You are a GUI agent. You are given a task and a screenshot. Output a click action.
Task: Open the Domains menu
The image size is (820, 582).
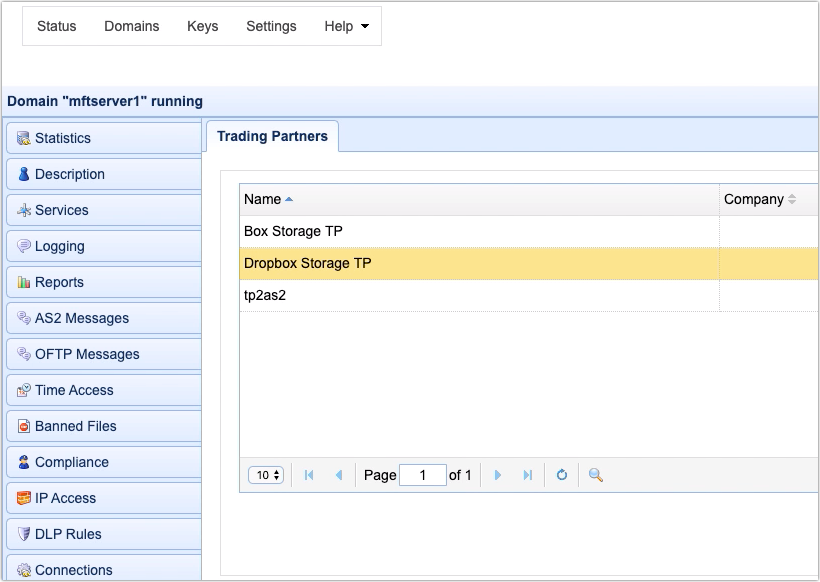coord(131,26)
